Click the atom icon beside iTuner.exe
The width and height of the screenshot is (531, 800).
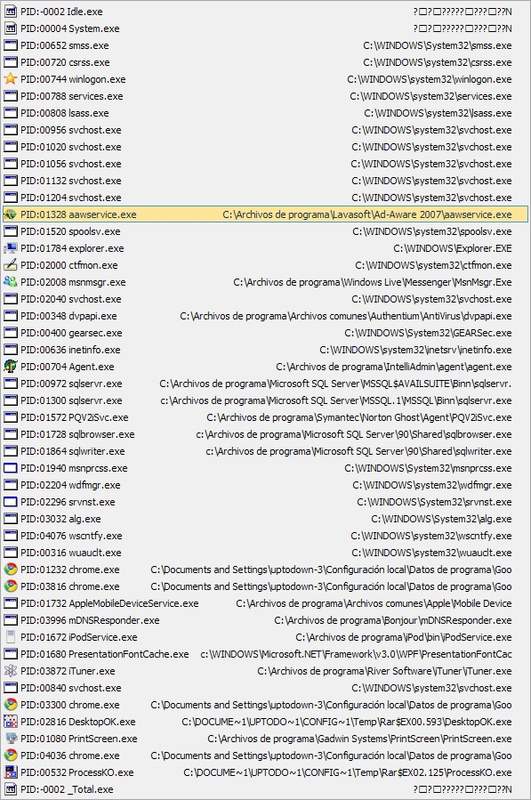(10, 671)
